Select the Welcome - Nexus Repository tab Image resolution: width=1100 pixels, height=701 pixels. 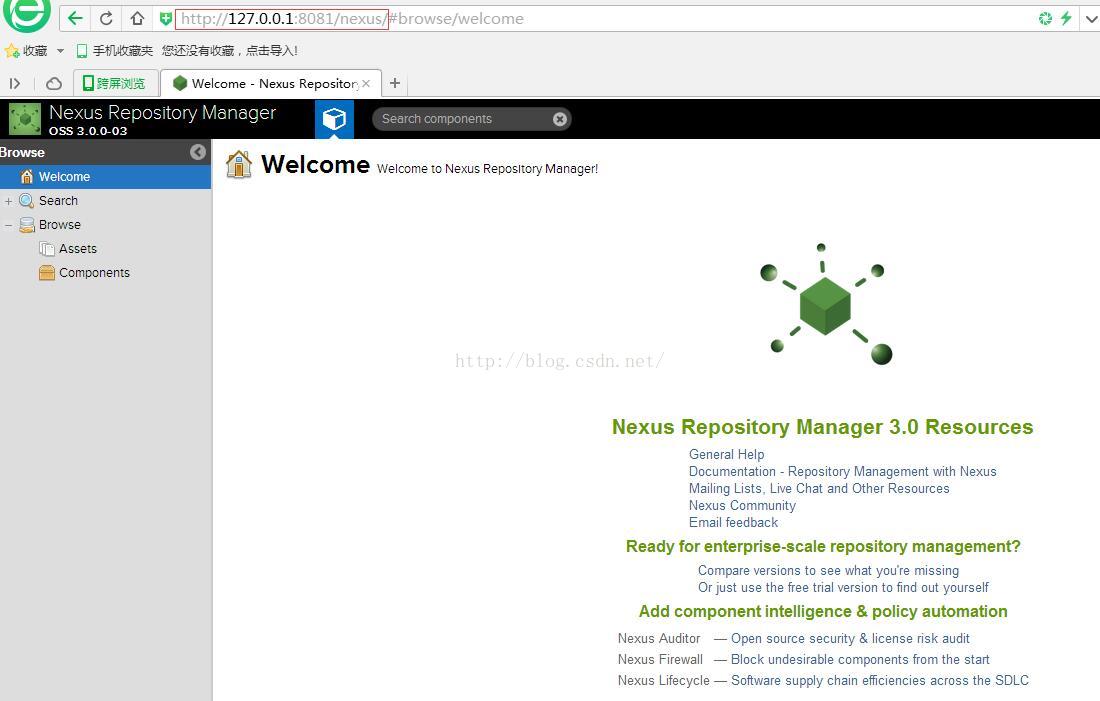270,84
